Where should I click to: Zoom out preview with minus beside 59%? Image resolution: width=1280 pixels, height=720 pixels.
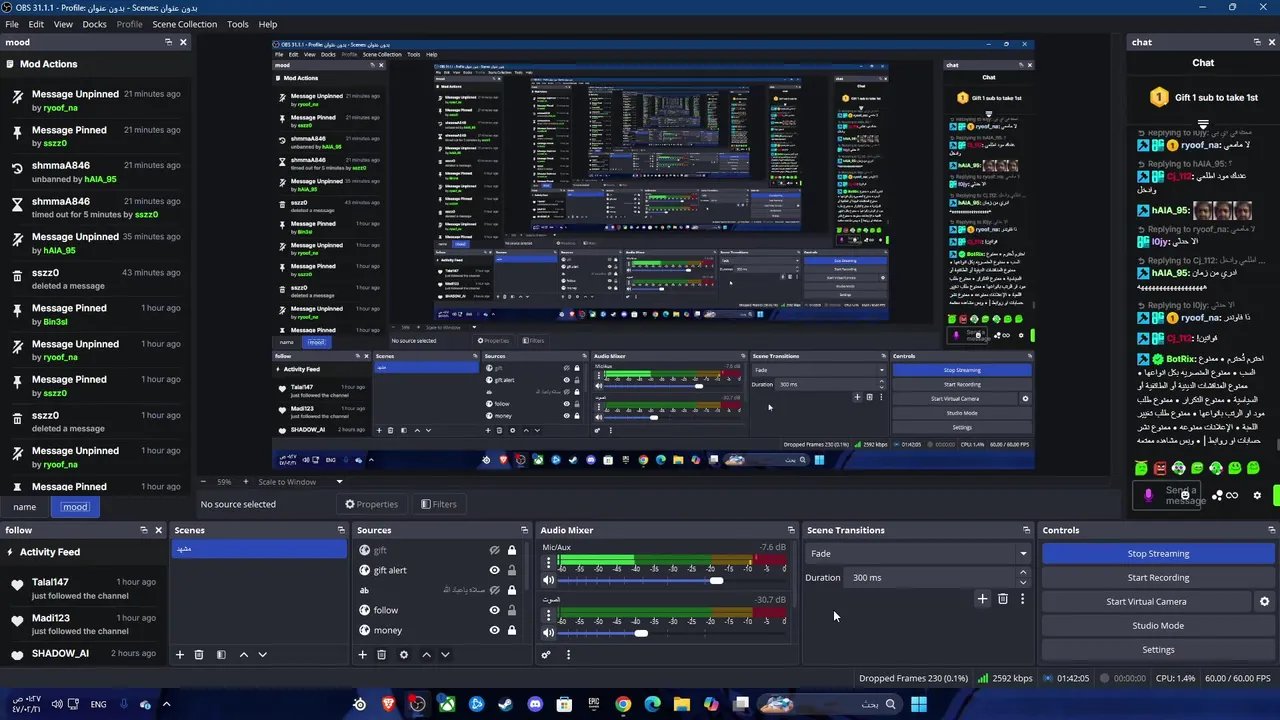(x=205, y=482)
